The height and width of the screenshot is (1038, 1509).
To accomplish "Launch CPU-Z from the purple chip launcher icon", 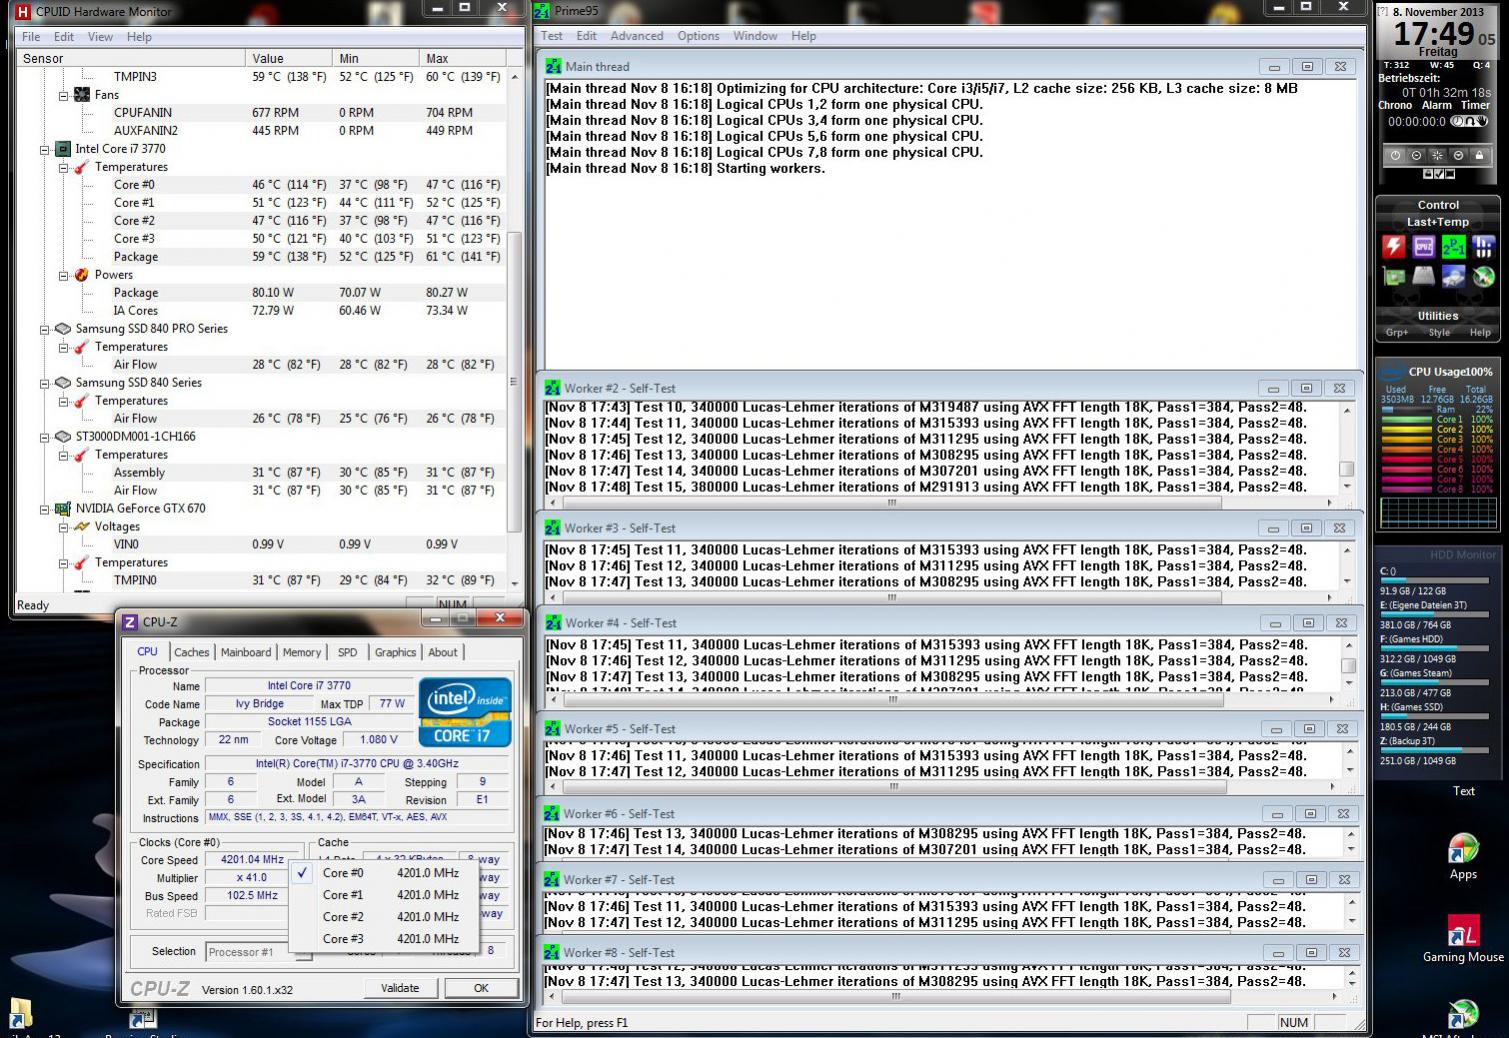I will pyautogui.click(x=1424, y=247).
